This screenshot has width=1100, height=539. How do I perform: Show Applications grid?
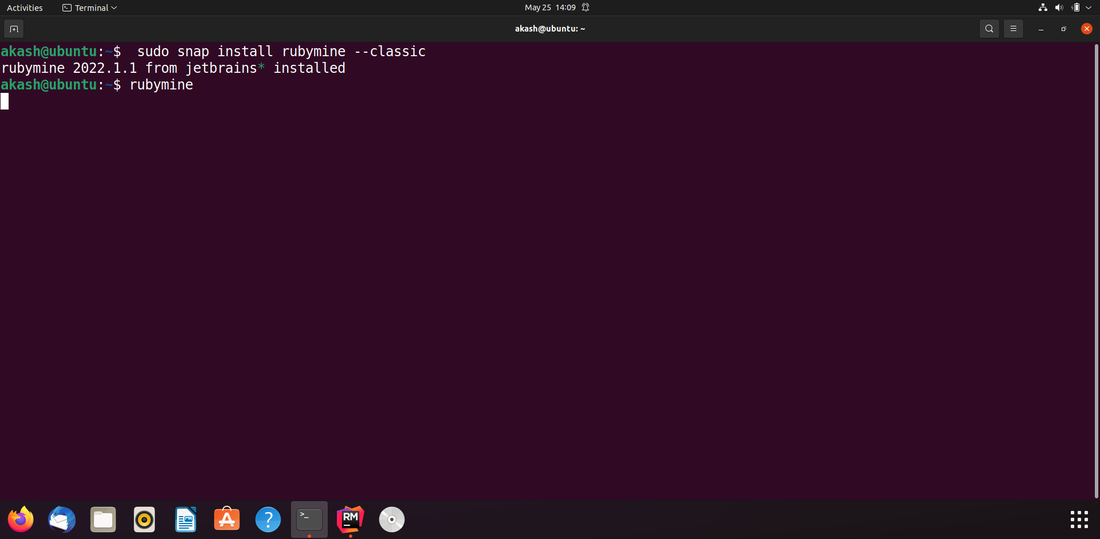(x=1079, y=519)
